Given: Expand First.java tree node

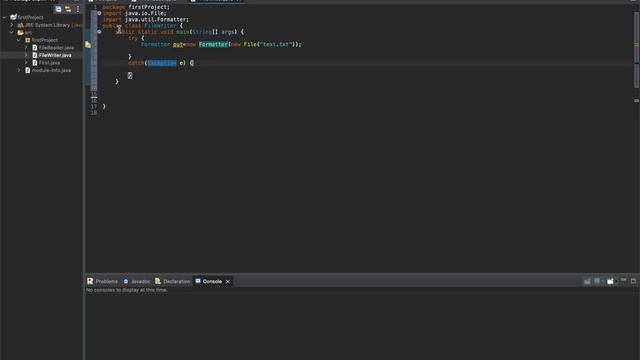Looking at the screenshot, I should pos(26,62).
